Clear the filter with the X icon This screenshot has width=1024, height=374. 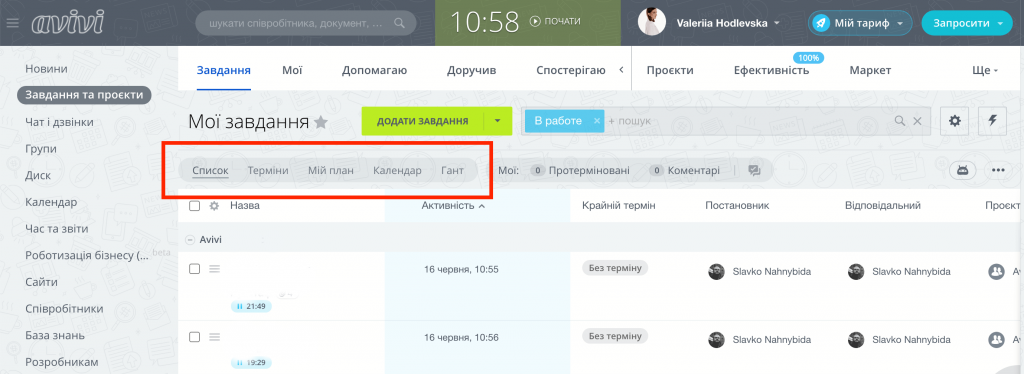[x=917, y=121]
